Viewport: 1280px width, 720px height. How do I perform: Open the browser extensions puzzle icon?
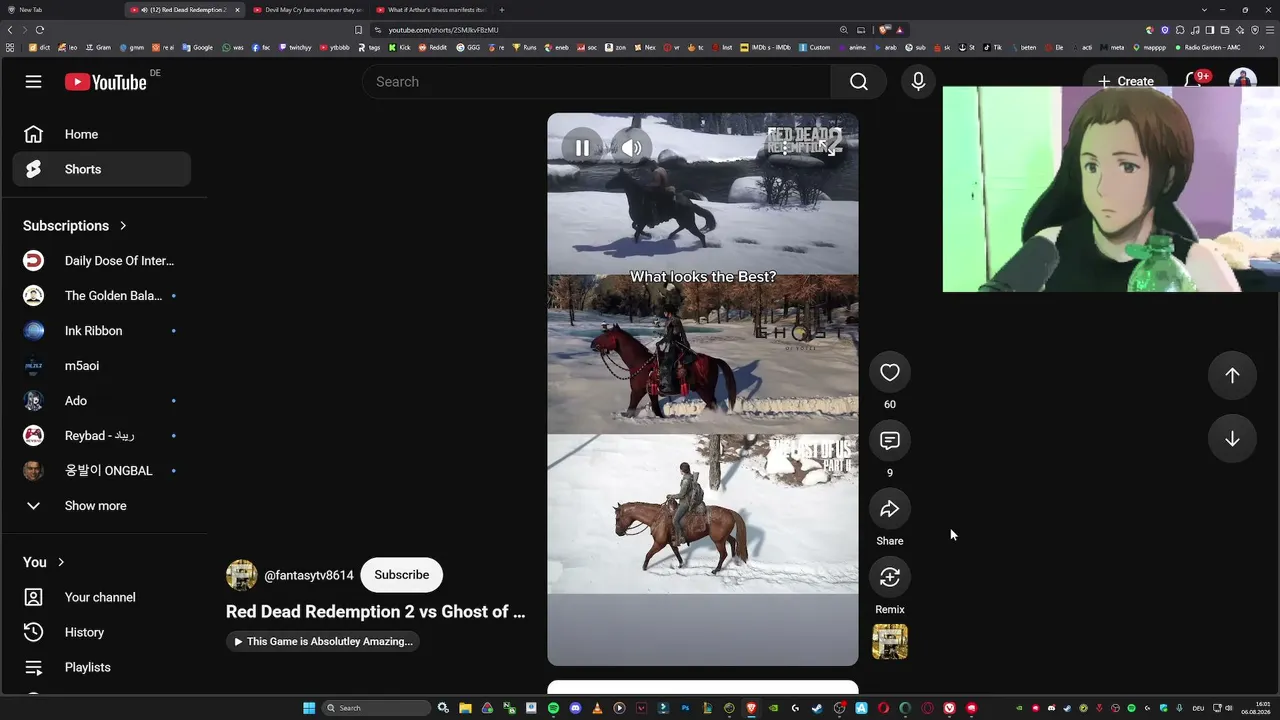[x=1180, y=30]
